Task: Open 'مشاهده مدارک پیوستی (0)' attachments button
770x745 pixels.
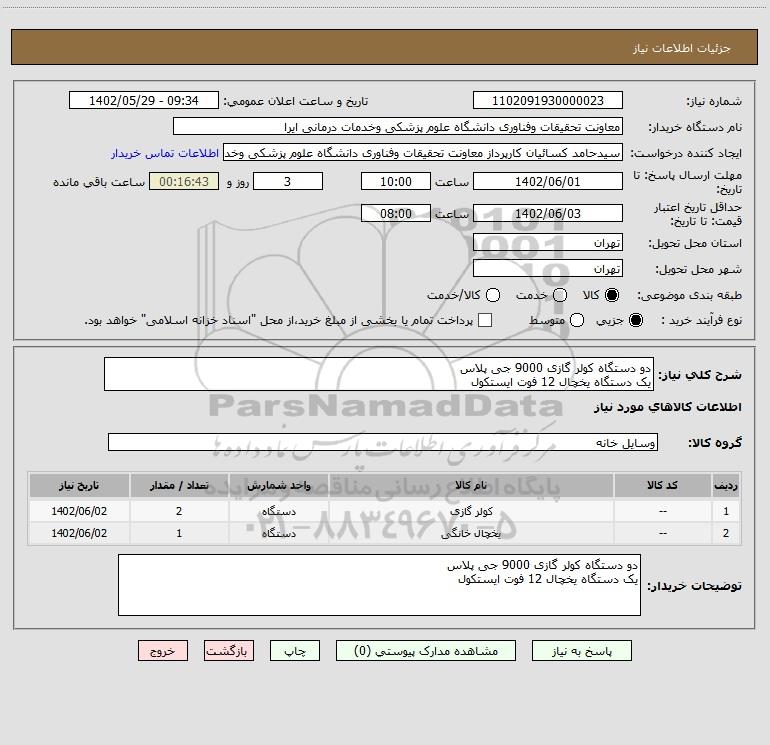Action: point(426,651)
